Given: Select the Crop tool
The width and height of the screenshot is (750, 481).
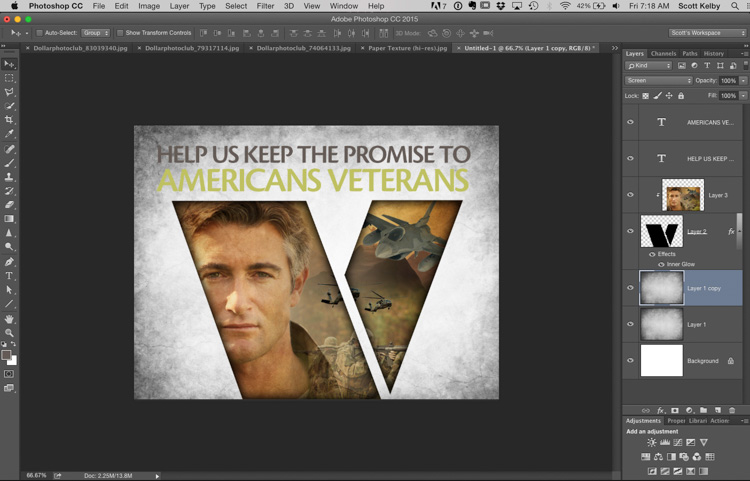Looking at the screenshot, I should 10,120.
